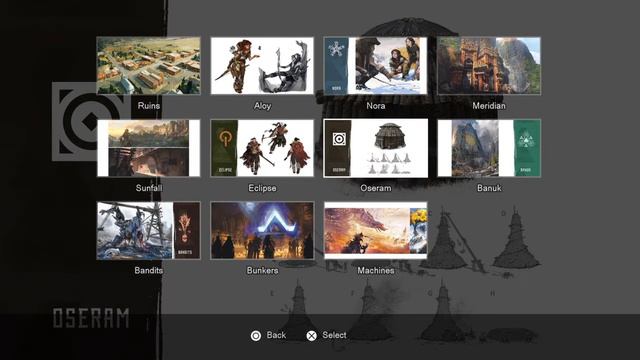Click the circle Back button icon
640x360 pixels.
[256, 336]
